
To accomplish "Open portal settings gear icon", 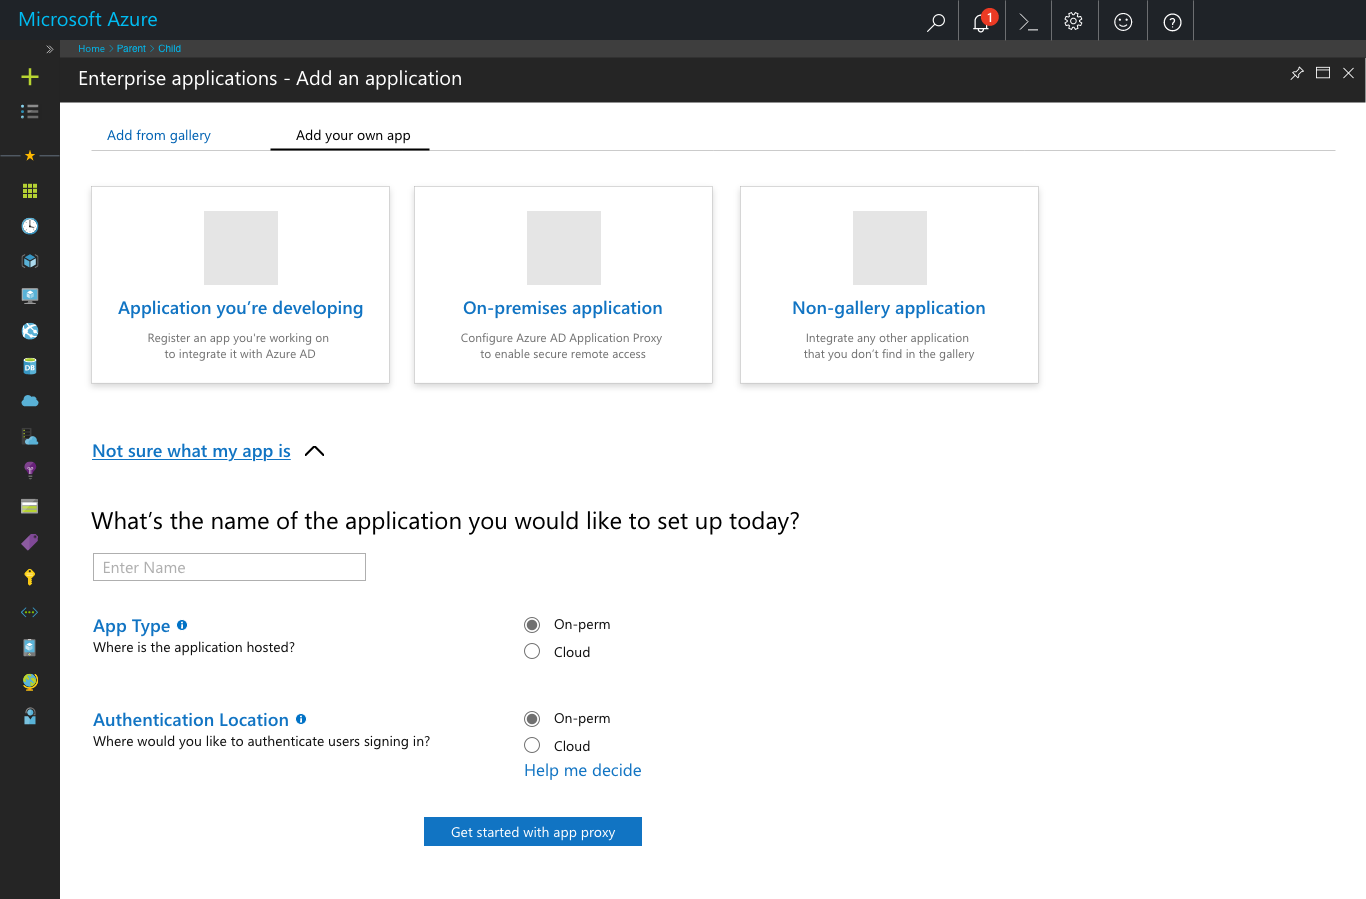I will pyautogui.click(x=1074, y=21).
